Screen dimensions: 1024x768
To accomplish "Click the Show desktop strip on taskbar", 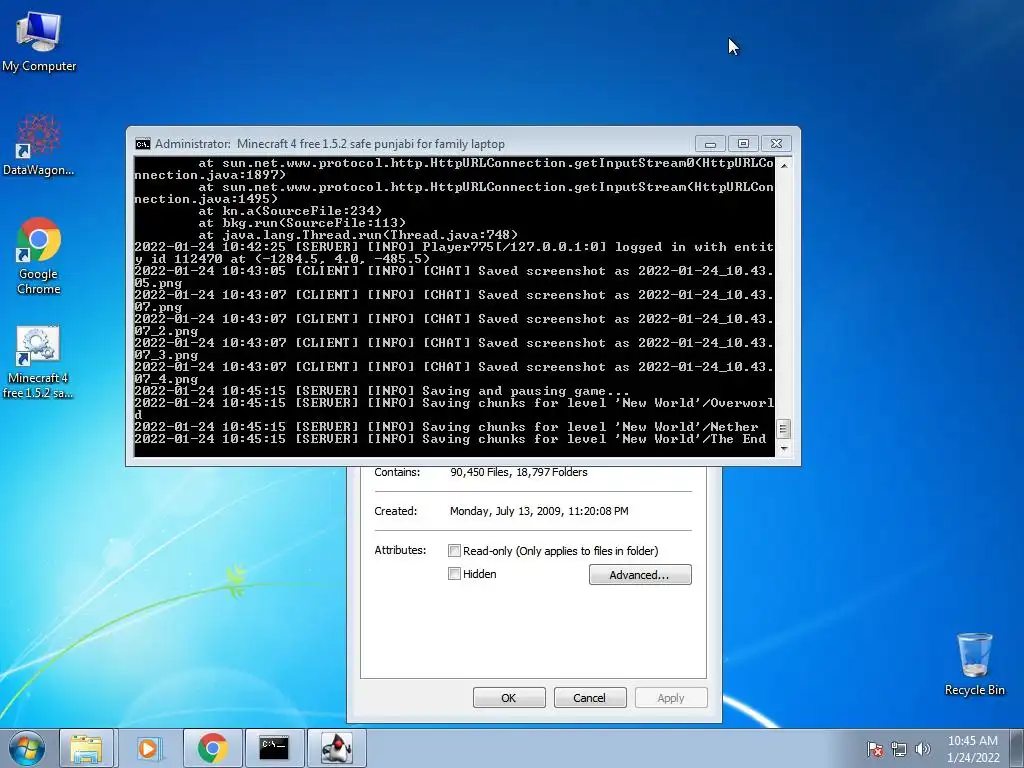I will click(x=1017, y=749).
